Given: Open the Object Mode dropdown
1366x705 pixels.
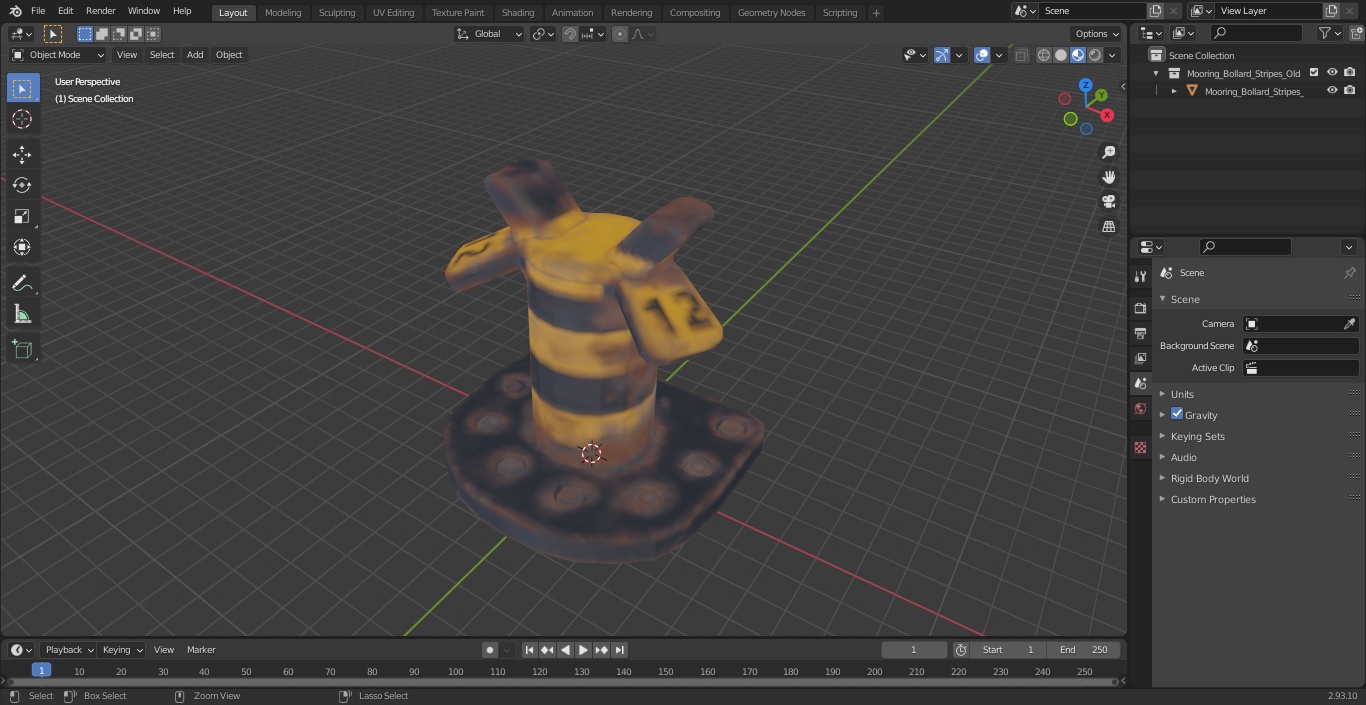Looking at the screenshot, I should pos(58,55).
